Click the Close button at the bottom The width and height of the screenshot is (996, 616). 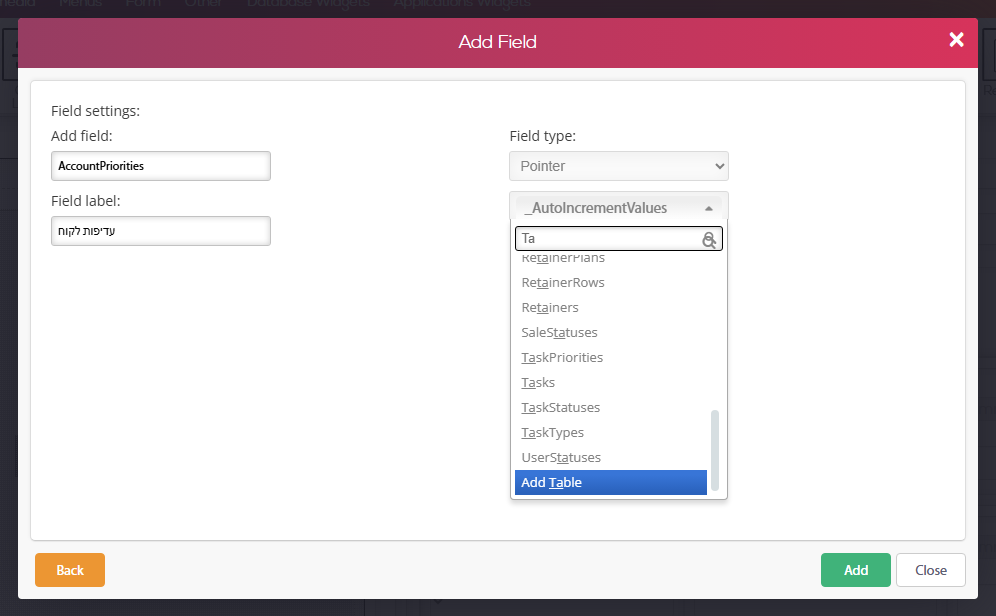(931, 570)
